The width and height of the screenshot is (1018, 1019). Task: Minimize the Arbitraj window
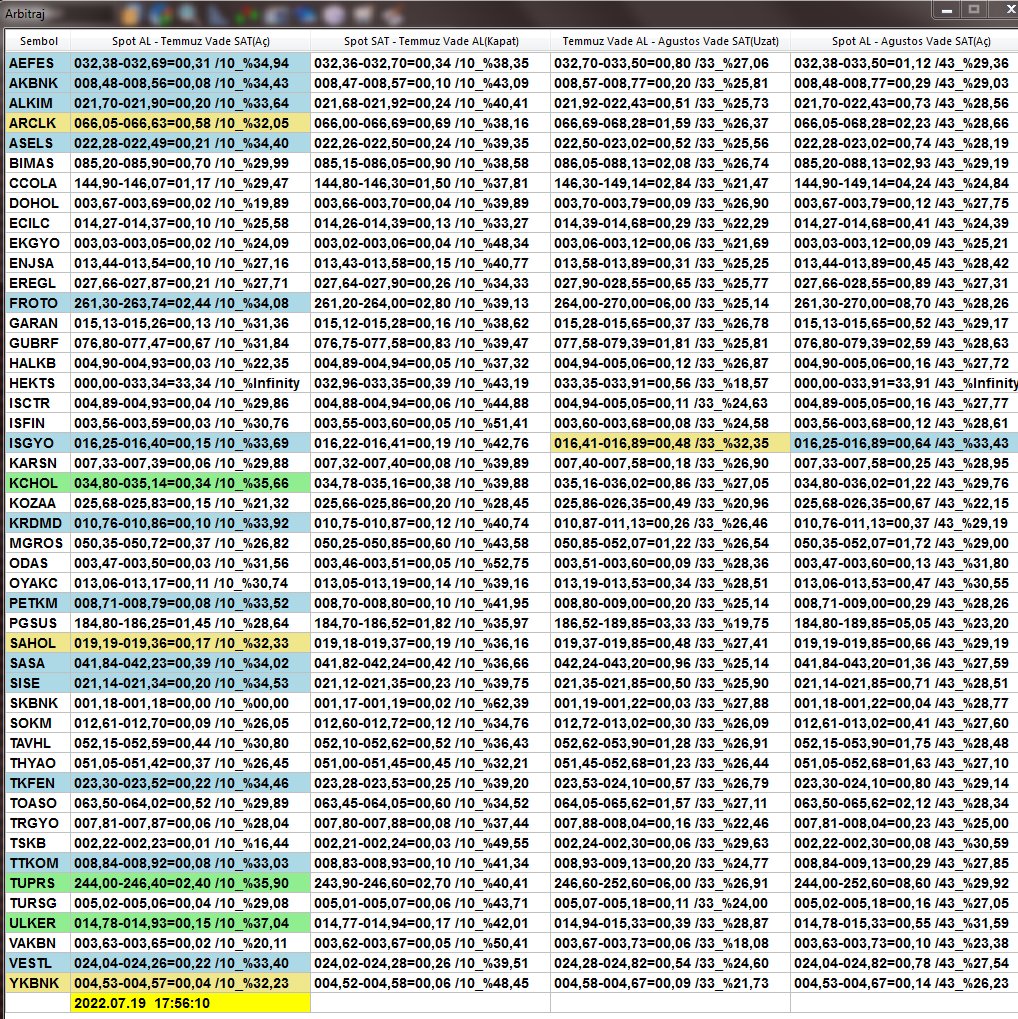947,10
